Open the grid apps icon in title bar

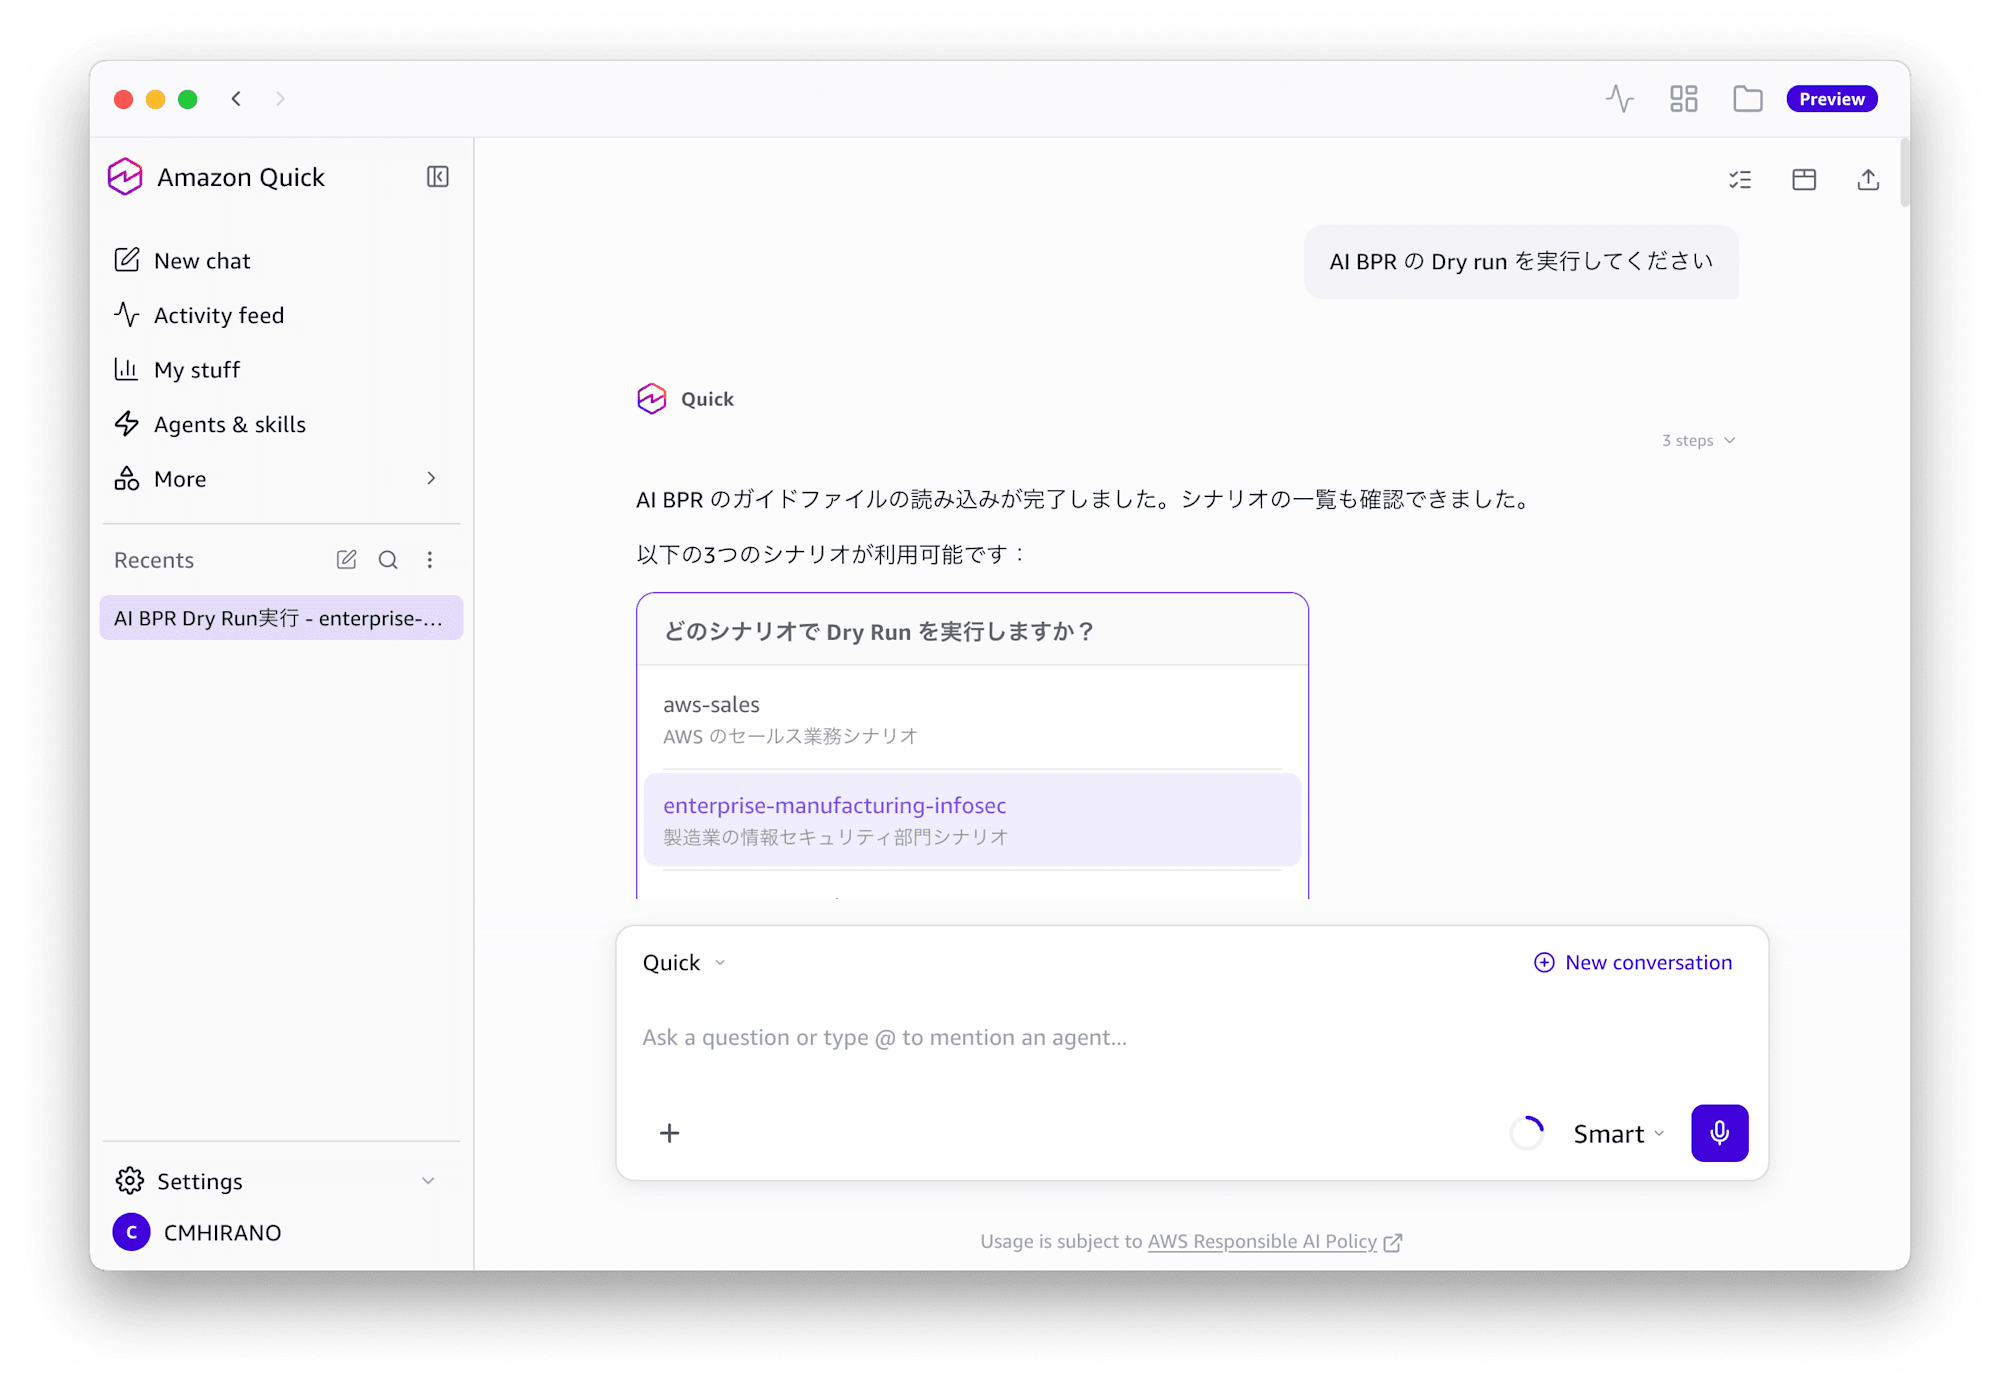click(x=1683, y=99)
